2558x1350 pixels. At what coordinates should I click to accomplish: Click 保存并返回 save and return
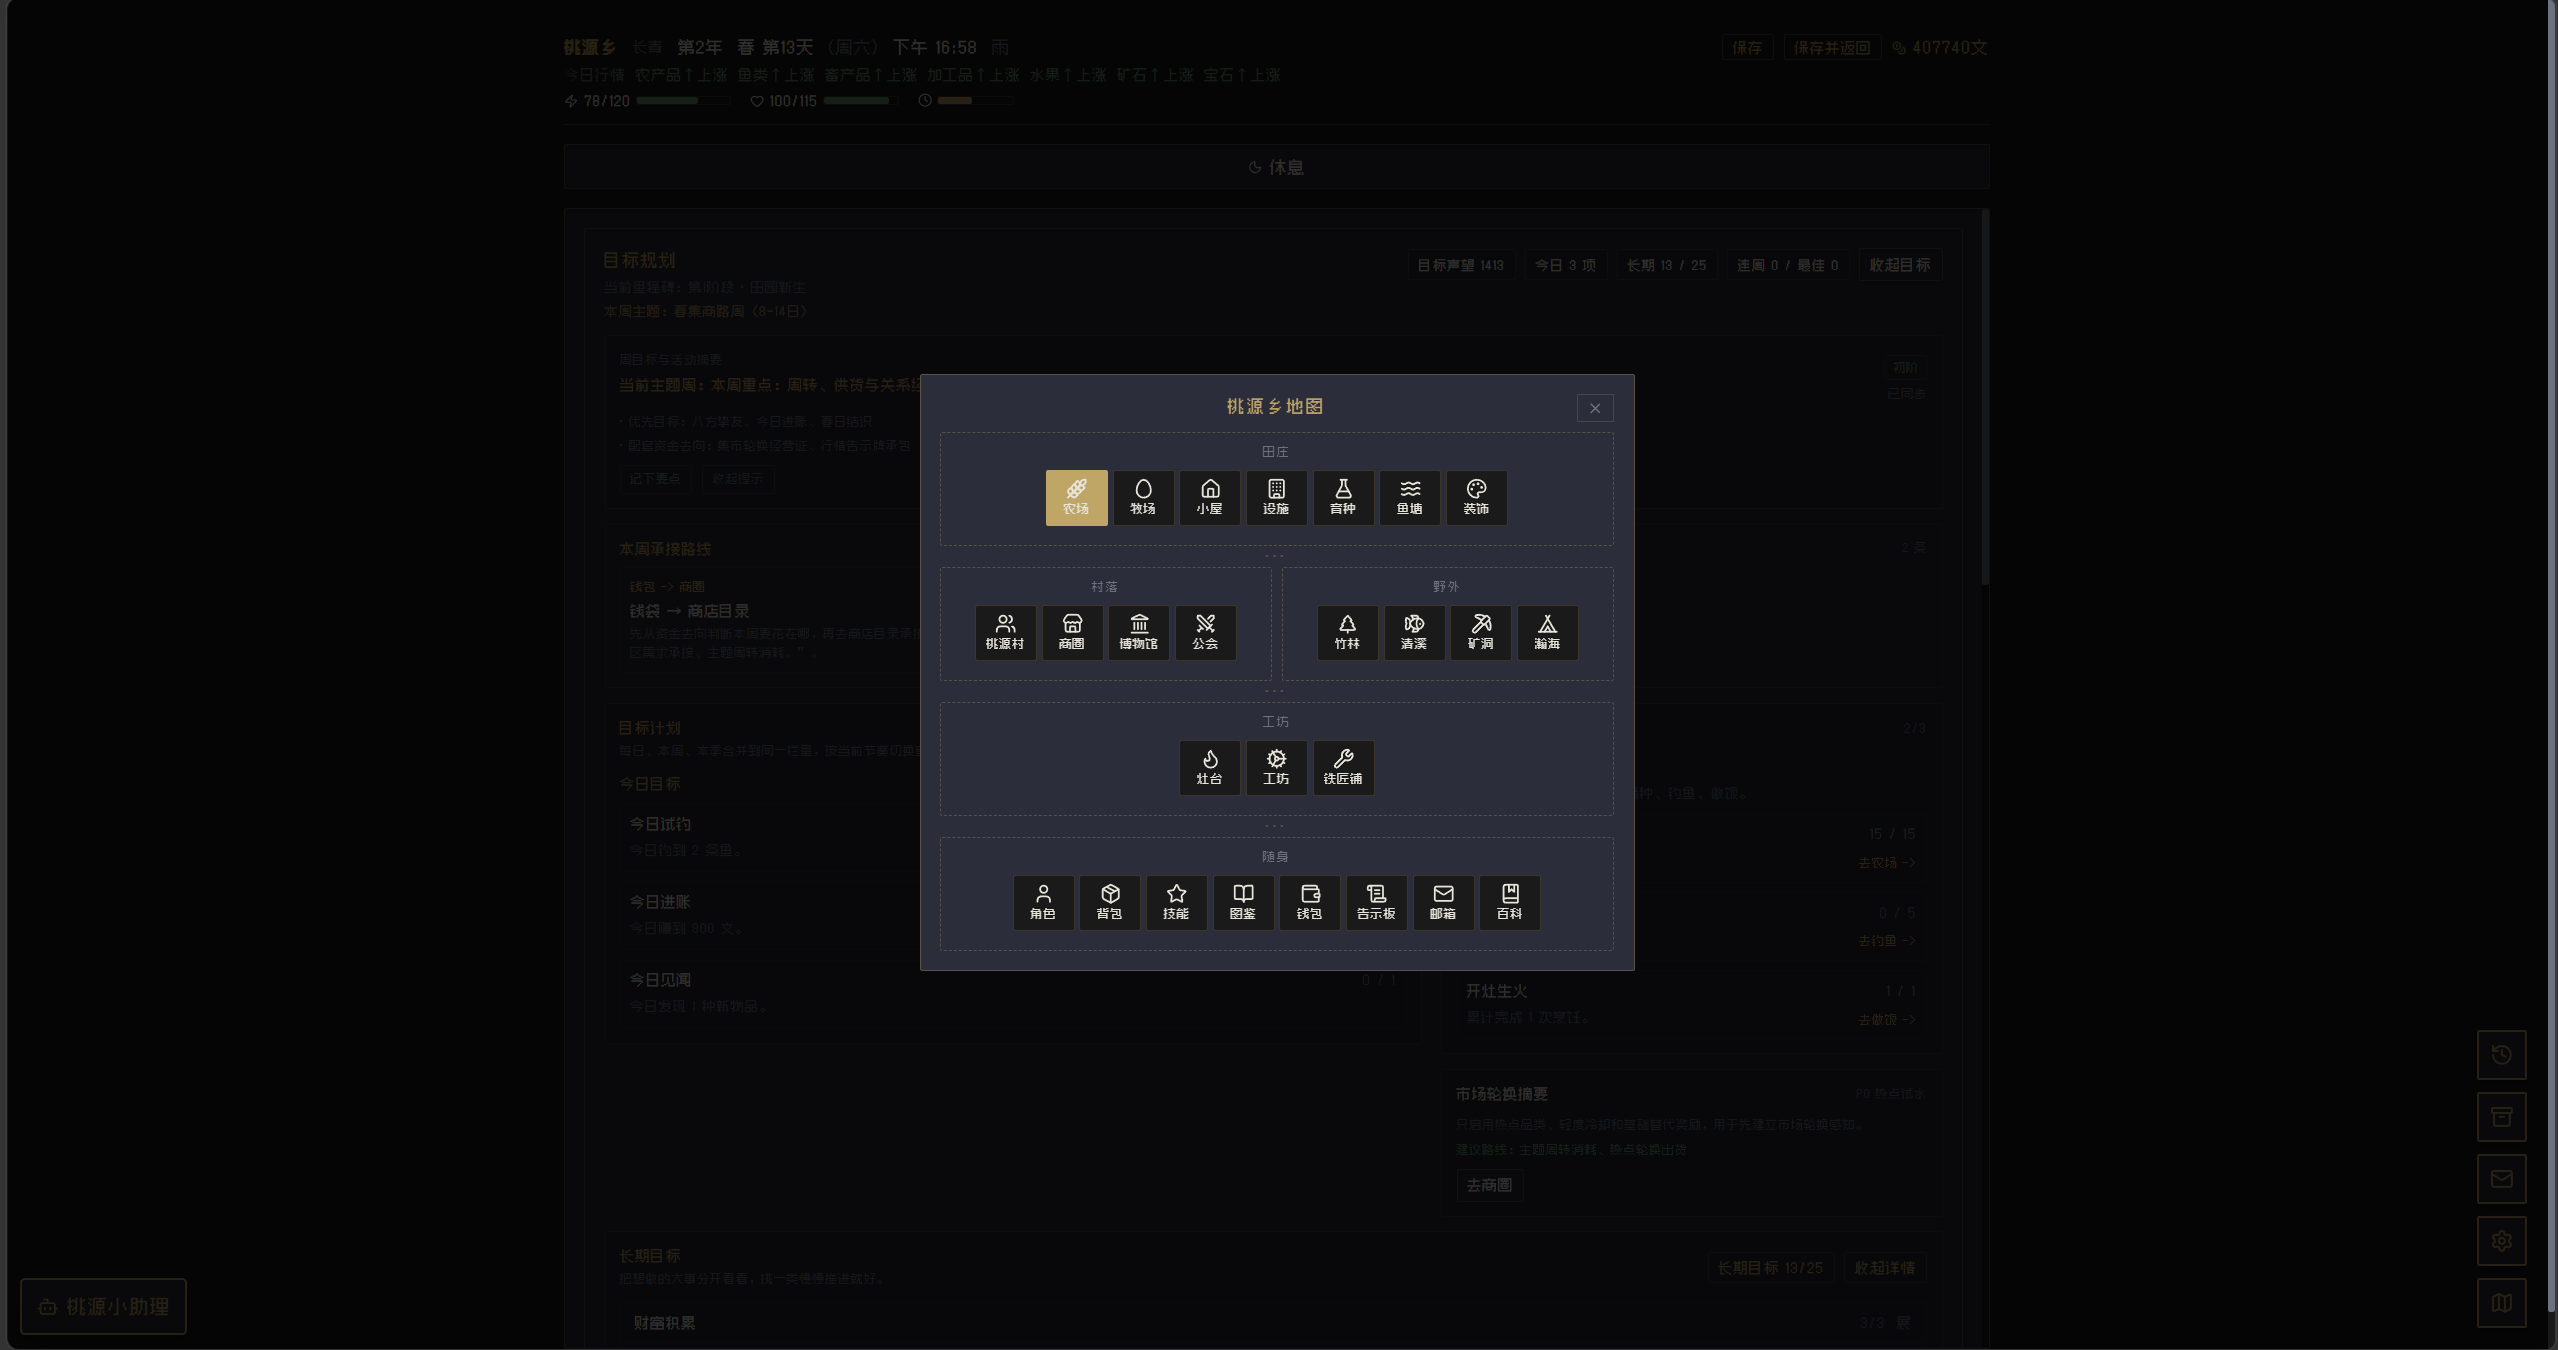(1831, 48)
